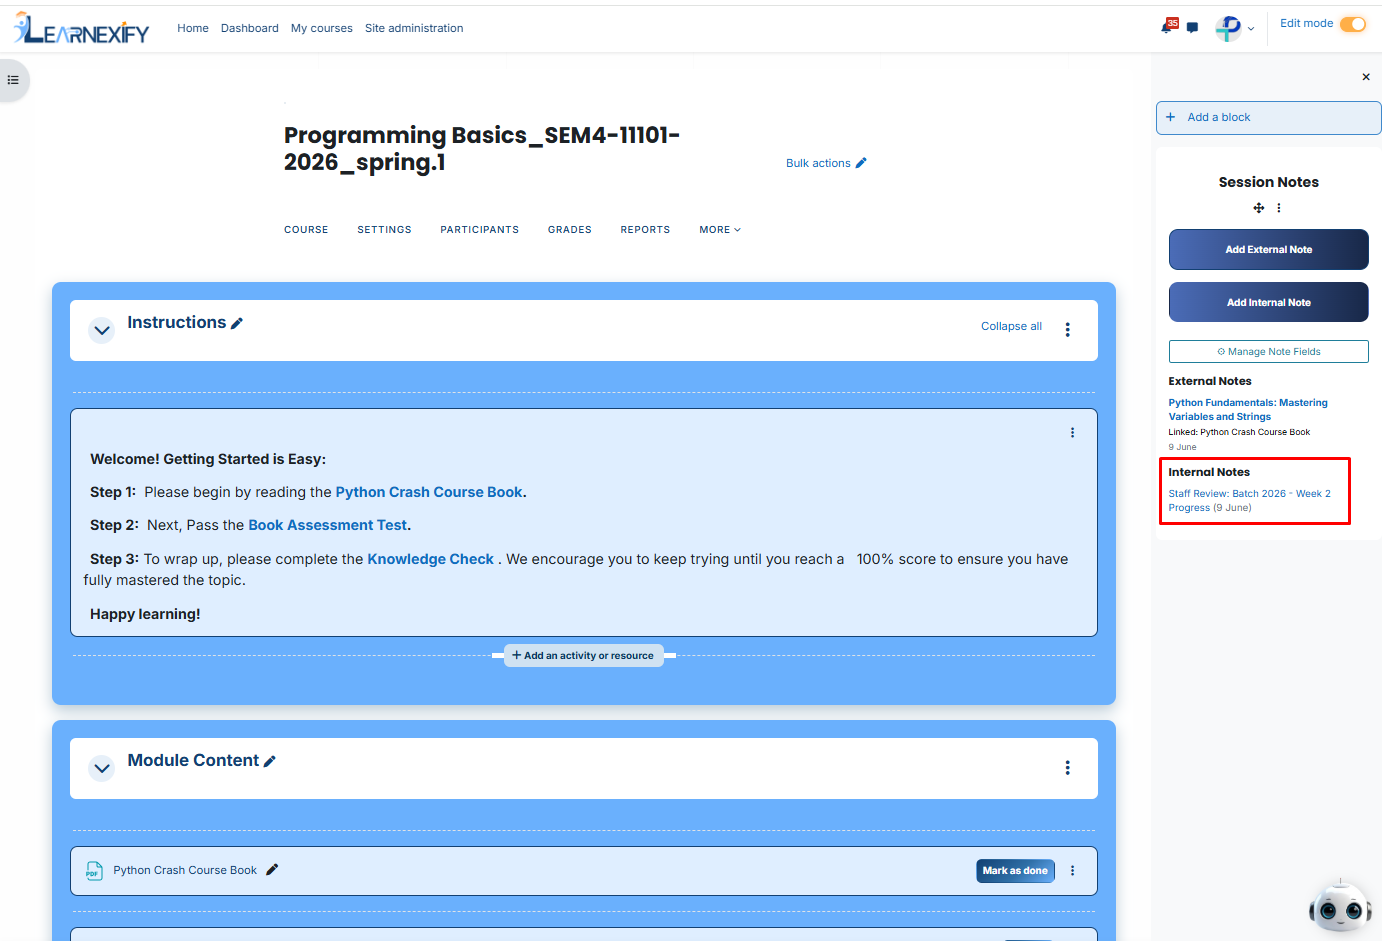Open the notifications bell icon
Viewport: 1382px width, 941px height.
pos(1167,27)
